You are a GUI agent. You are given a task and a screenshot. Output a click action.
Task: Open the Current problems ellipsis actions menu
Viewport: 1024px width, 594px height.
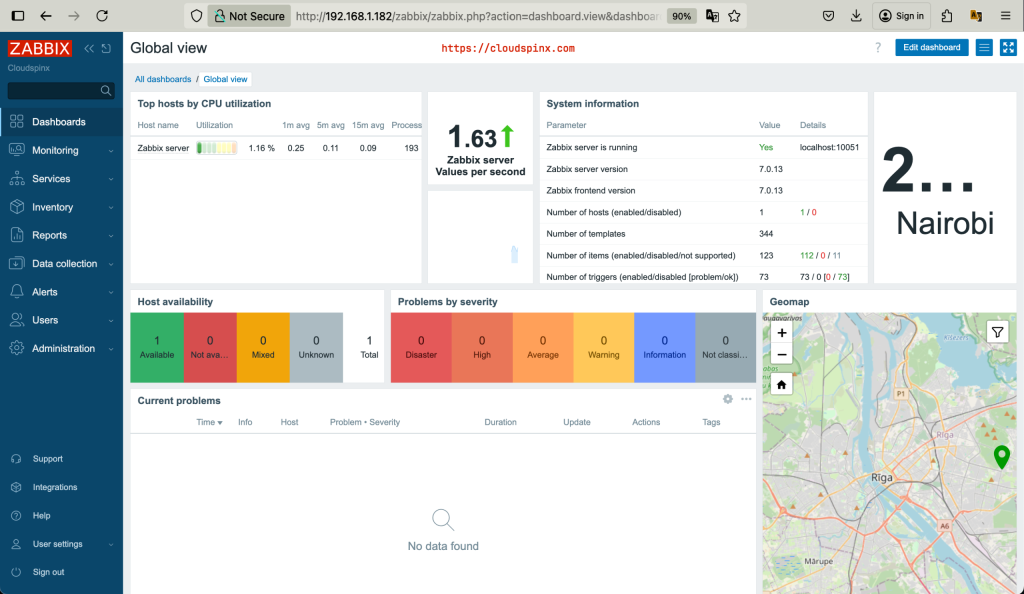(746, 398)
